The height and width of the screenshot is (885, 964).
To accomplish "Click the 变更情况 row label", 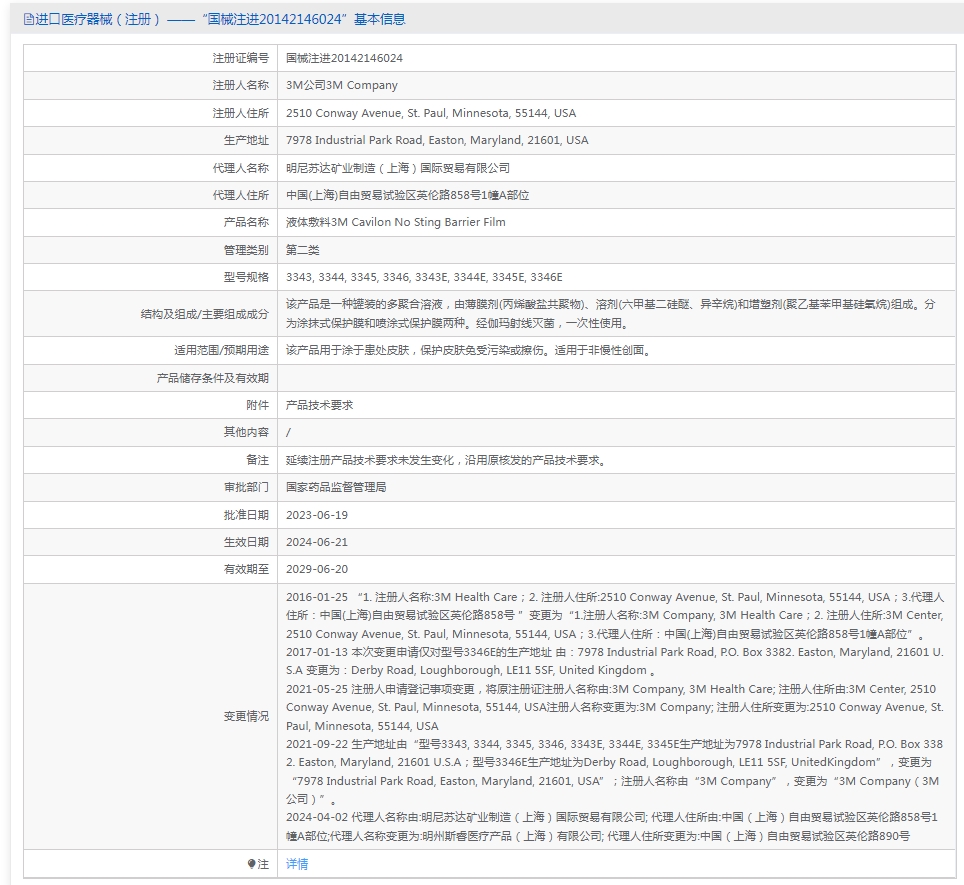I will [246, 716].
